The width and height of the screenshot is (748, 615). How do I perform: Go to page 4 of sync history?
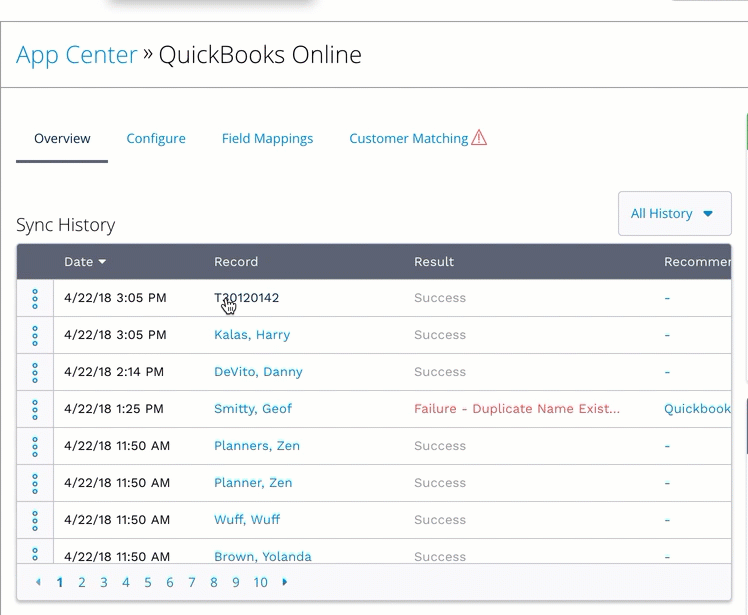click(x=125, y=582)
